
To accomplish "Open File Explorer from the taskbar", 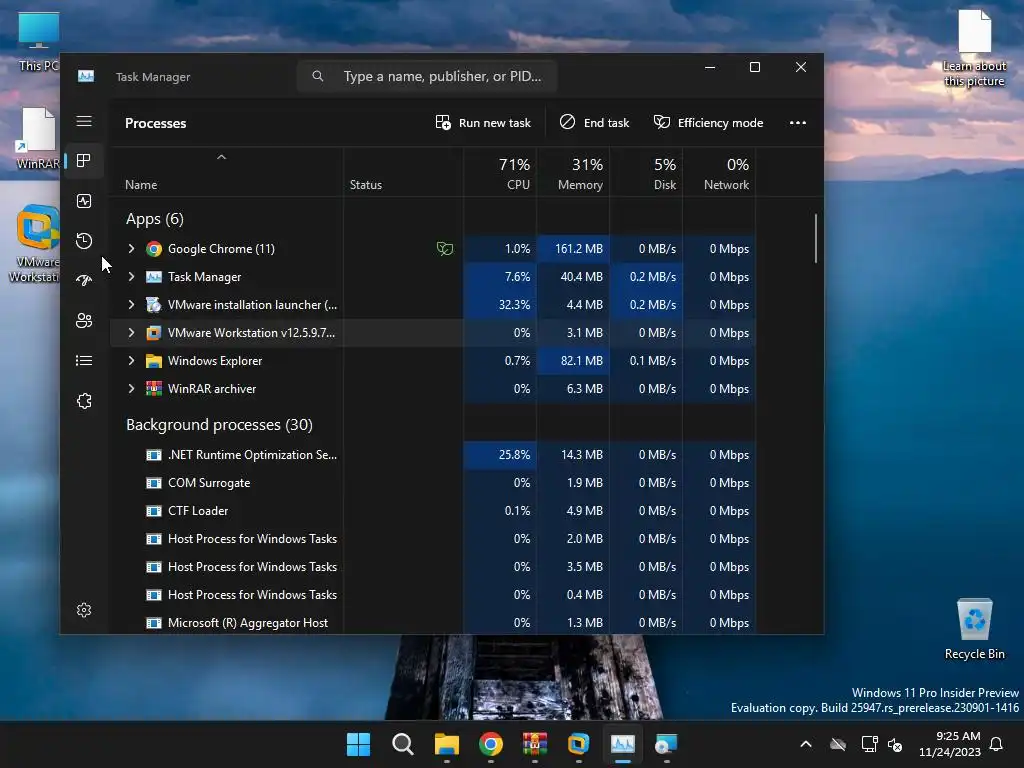I will [447, 744].
